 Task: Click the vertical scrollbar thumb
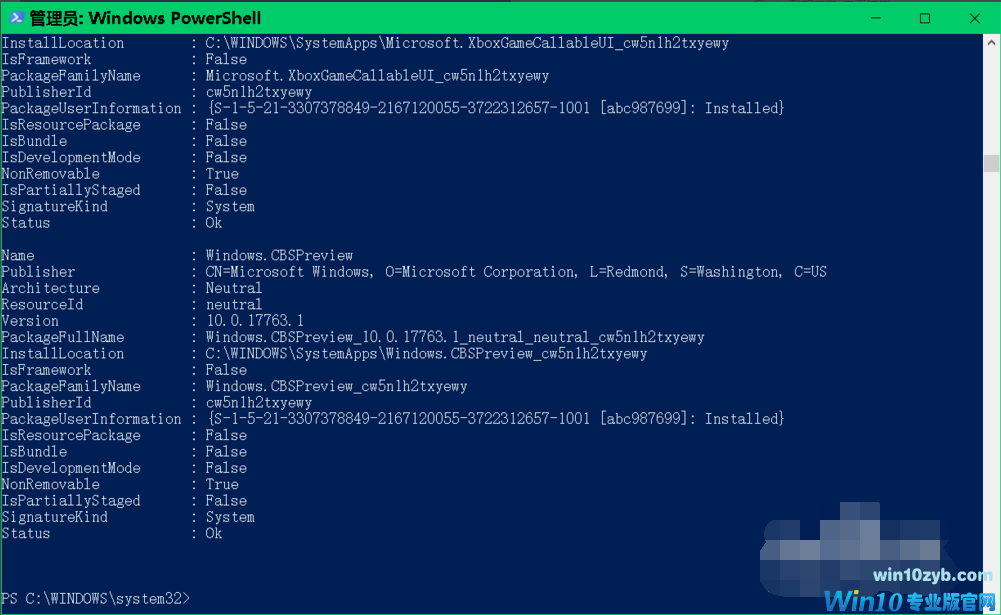[x=991, y=163]
